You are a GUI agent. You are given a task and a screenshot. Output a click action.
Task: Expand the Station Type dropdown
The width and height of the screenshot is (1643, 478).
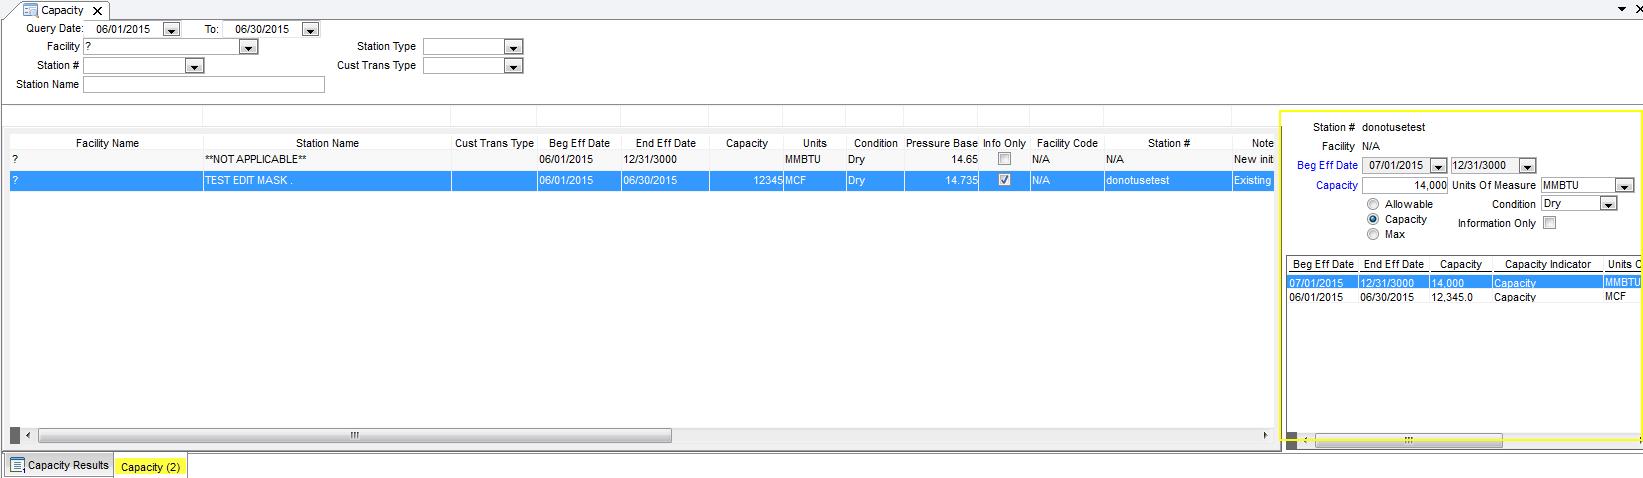point(513,47)
